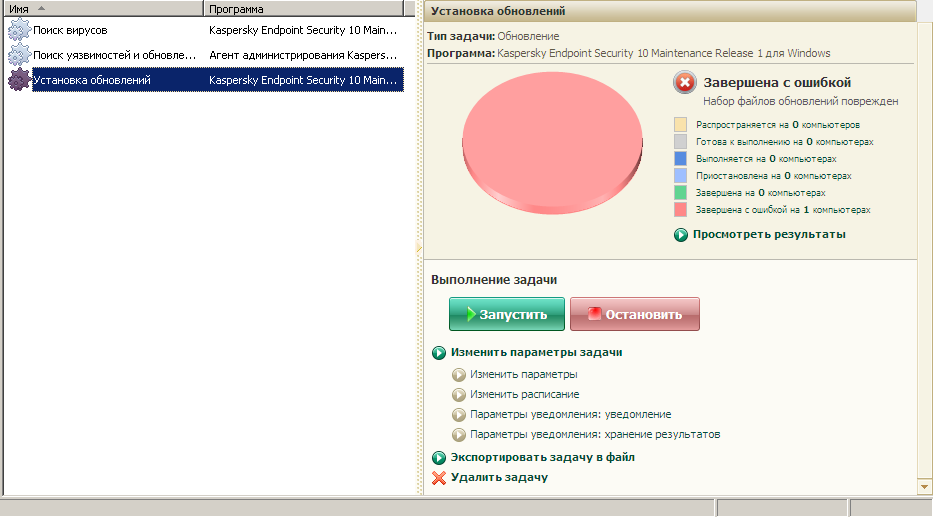This screenshot has width=933, height=517.
Task: Open the Изменить параметры sub-link
Action: click(524, 374)
